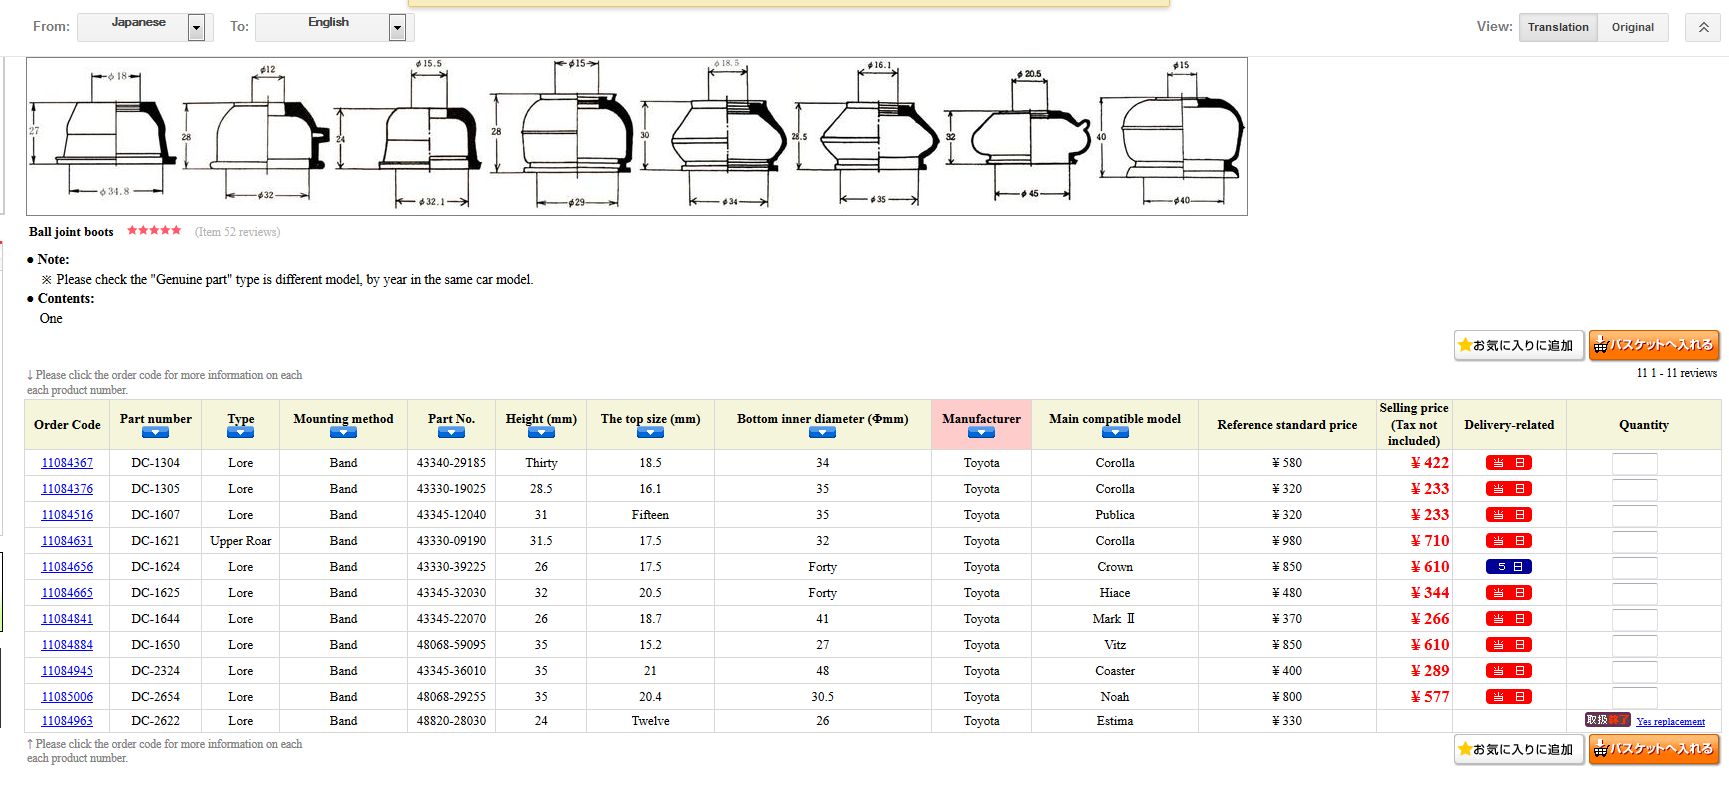The height and width of the screenshot is (792, 1729).
Task: Click the Manufacturer column sort arrow
Action: click(981, 433)
